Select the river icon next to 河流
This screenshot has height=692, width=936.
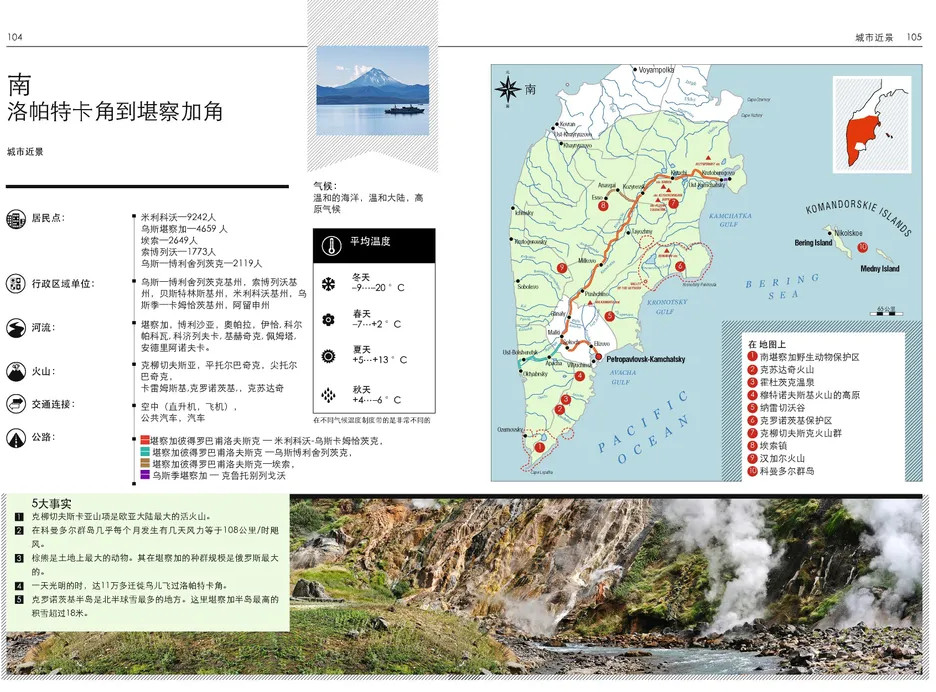point(16,328)
